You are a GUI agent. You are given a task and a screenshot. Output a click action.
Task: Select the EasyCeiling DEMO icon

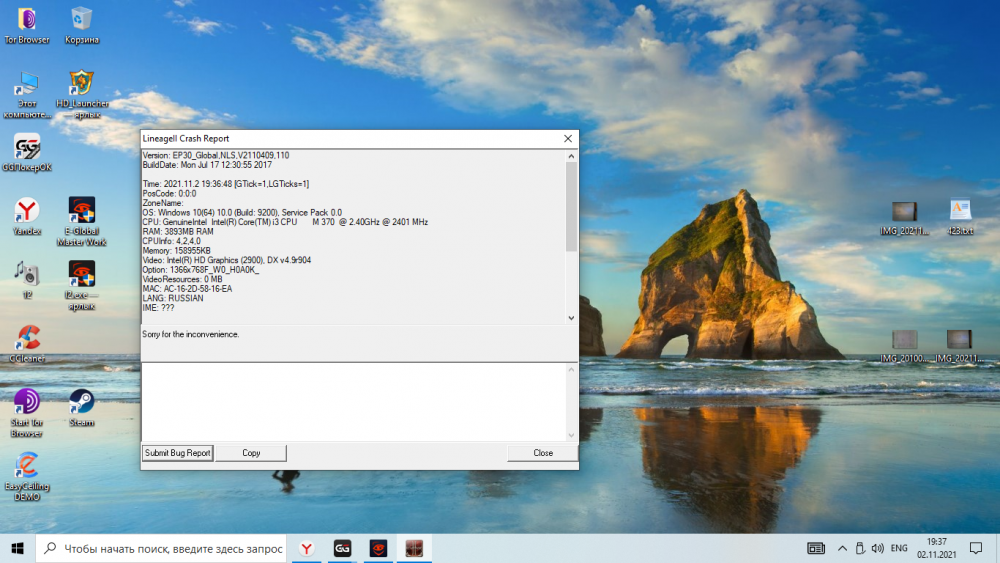(x=26, y=466)
